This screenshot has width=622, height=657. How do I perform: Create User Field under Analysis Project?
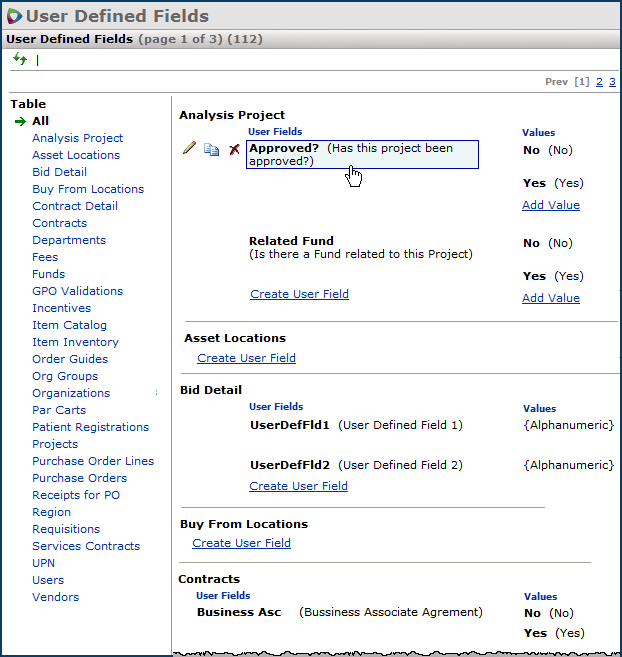point(299,294)
